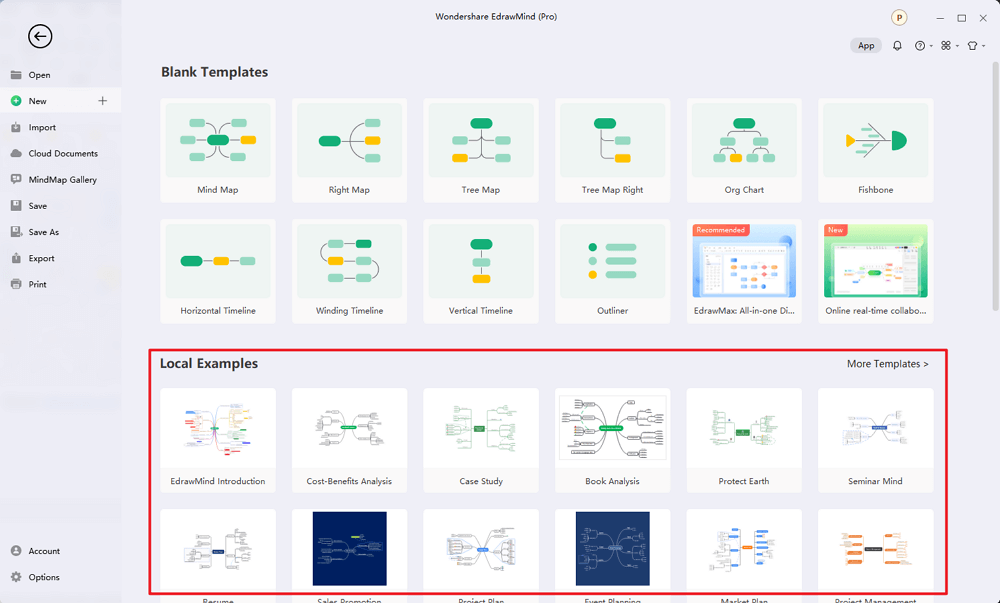The width and height of the screenshot is (1000, 603).
Task: Open the Book Analysis example
Action: (612, 440)
